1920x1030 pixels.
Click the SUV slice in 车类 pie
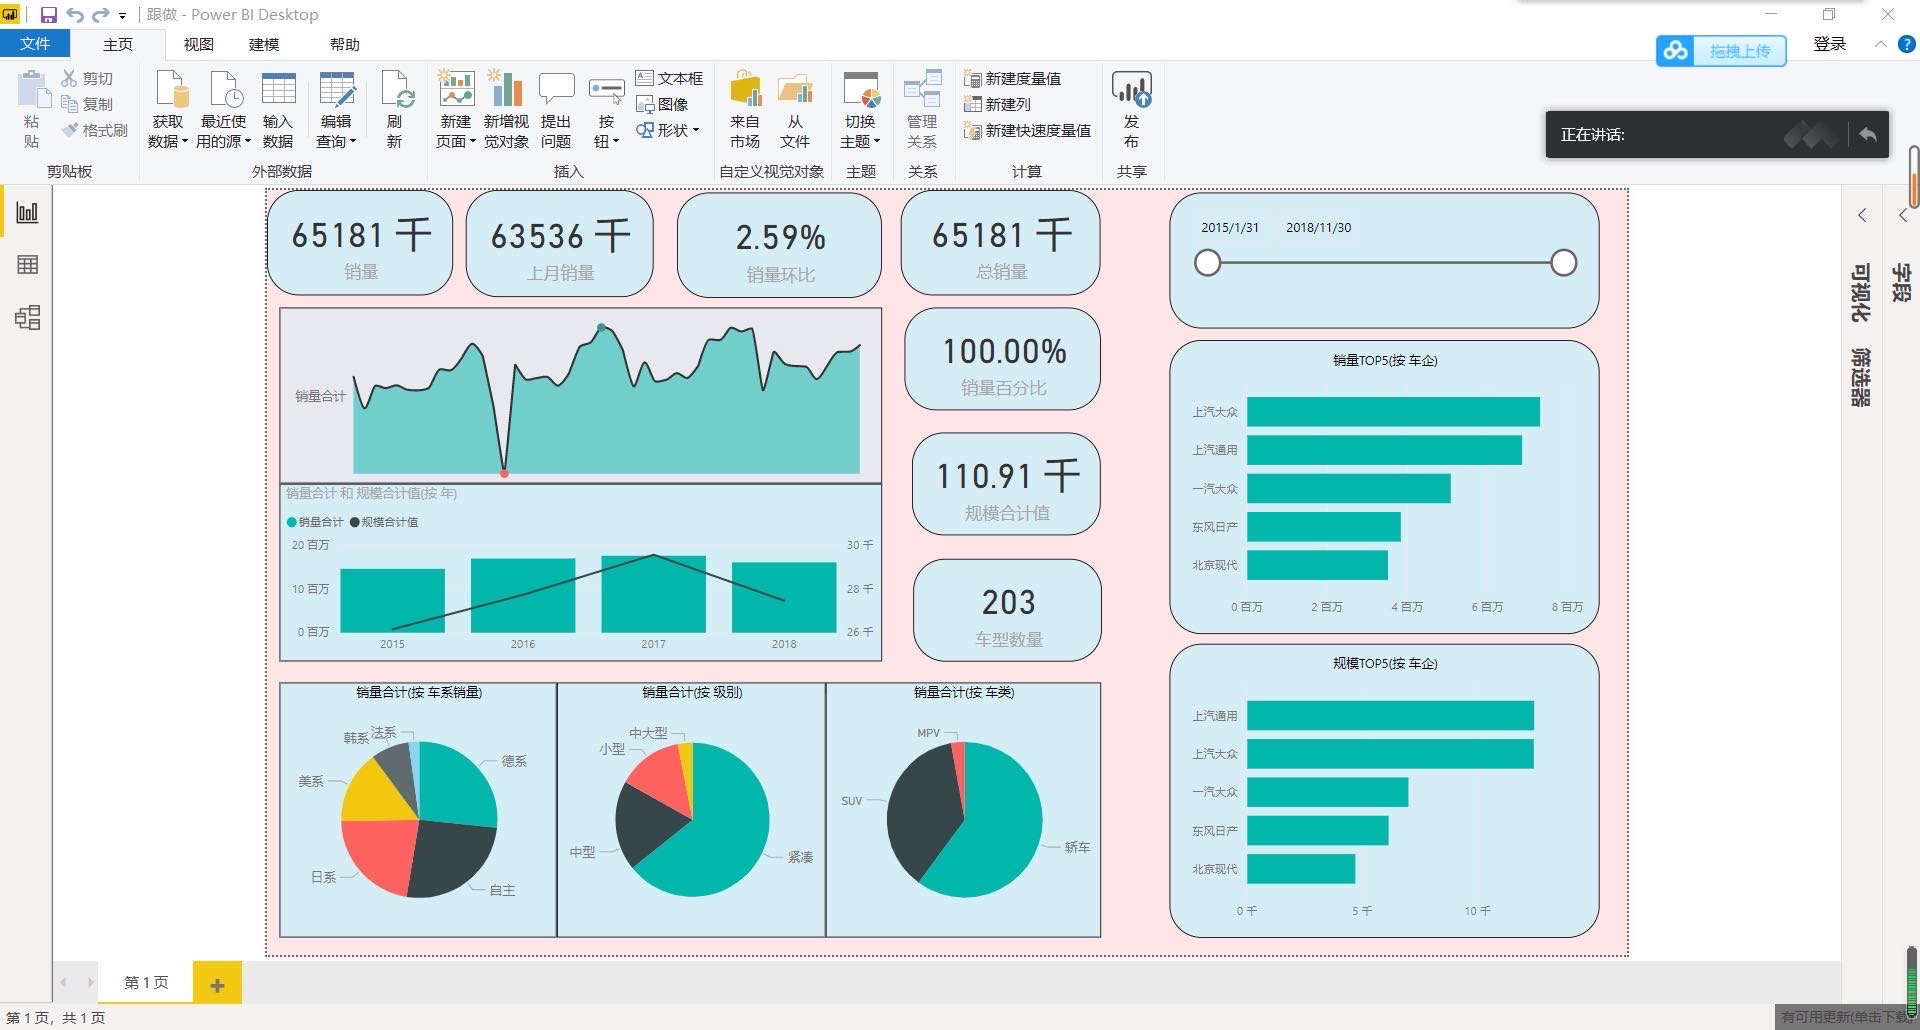920,812
